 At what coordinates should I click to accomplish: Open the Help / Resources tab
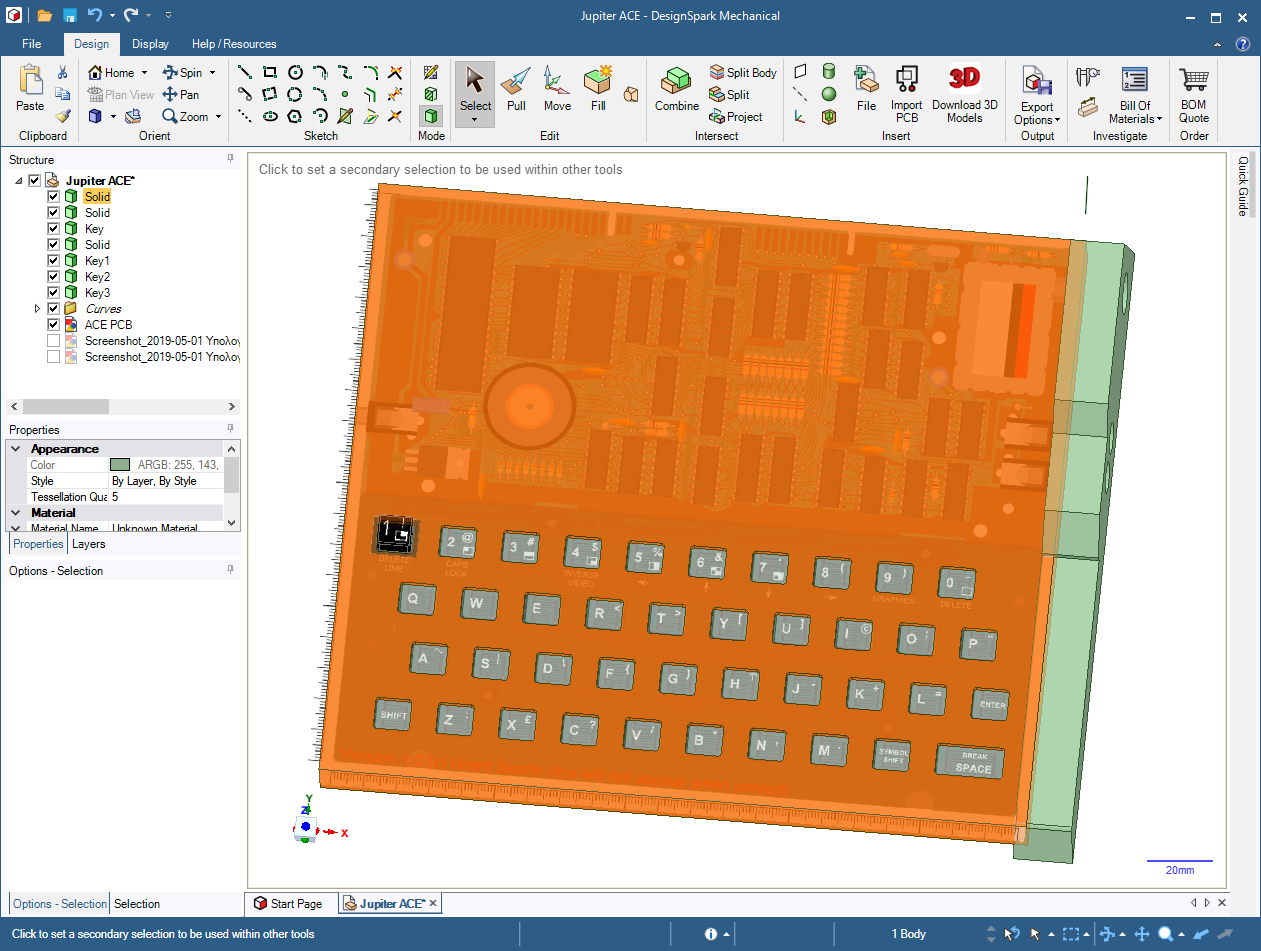(234, 44)
